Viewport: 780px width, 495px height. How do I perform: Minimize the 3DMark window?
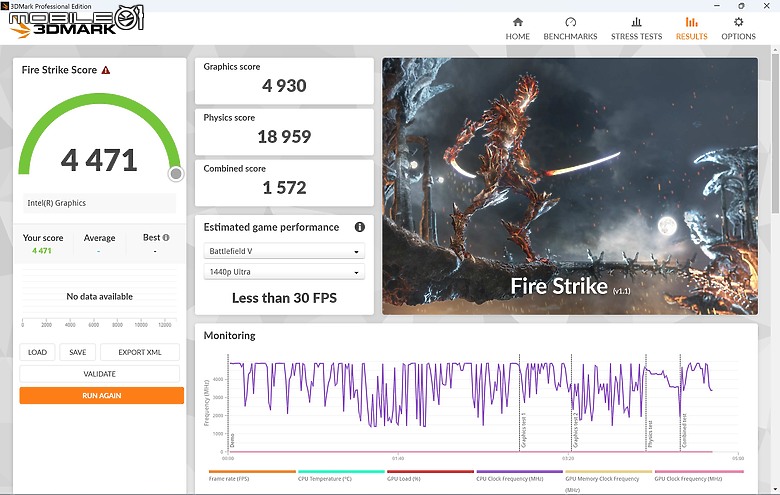pos(717,6)
